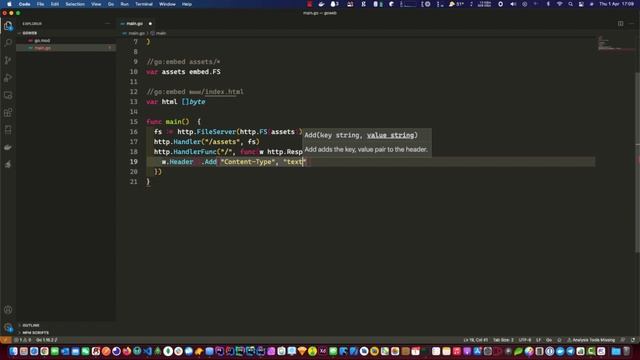
Task: Open the Terminal menu
Action: pos(144,4)
